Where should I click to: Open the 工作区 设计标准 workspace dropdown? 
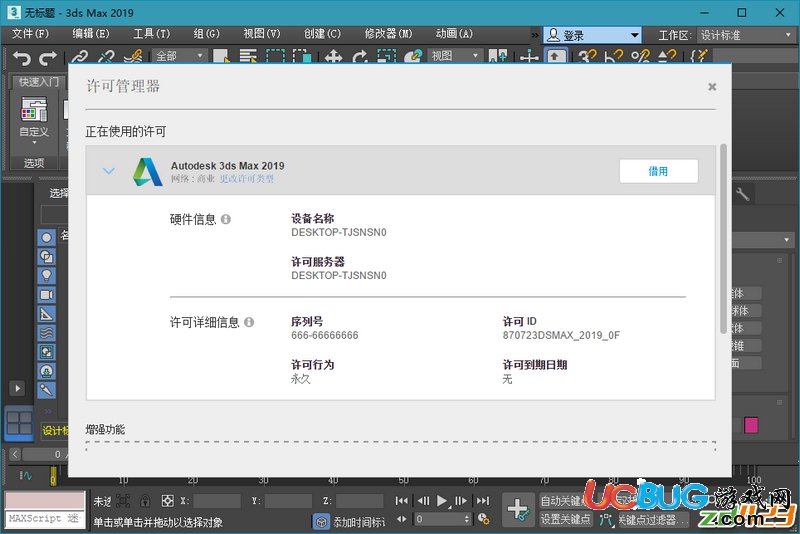click(x=745, y=35)
